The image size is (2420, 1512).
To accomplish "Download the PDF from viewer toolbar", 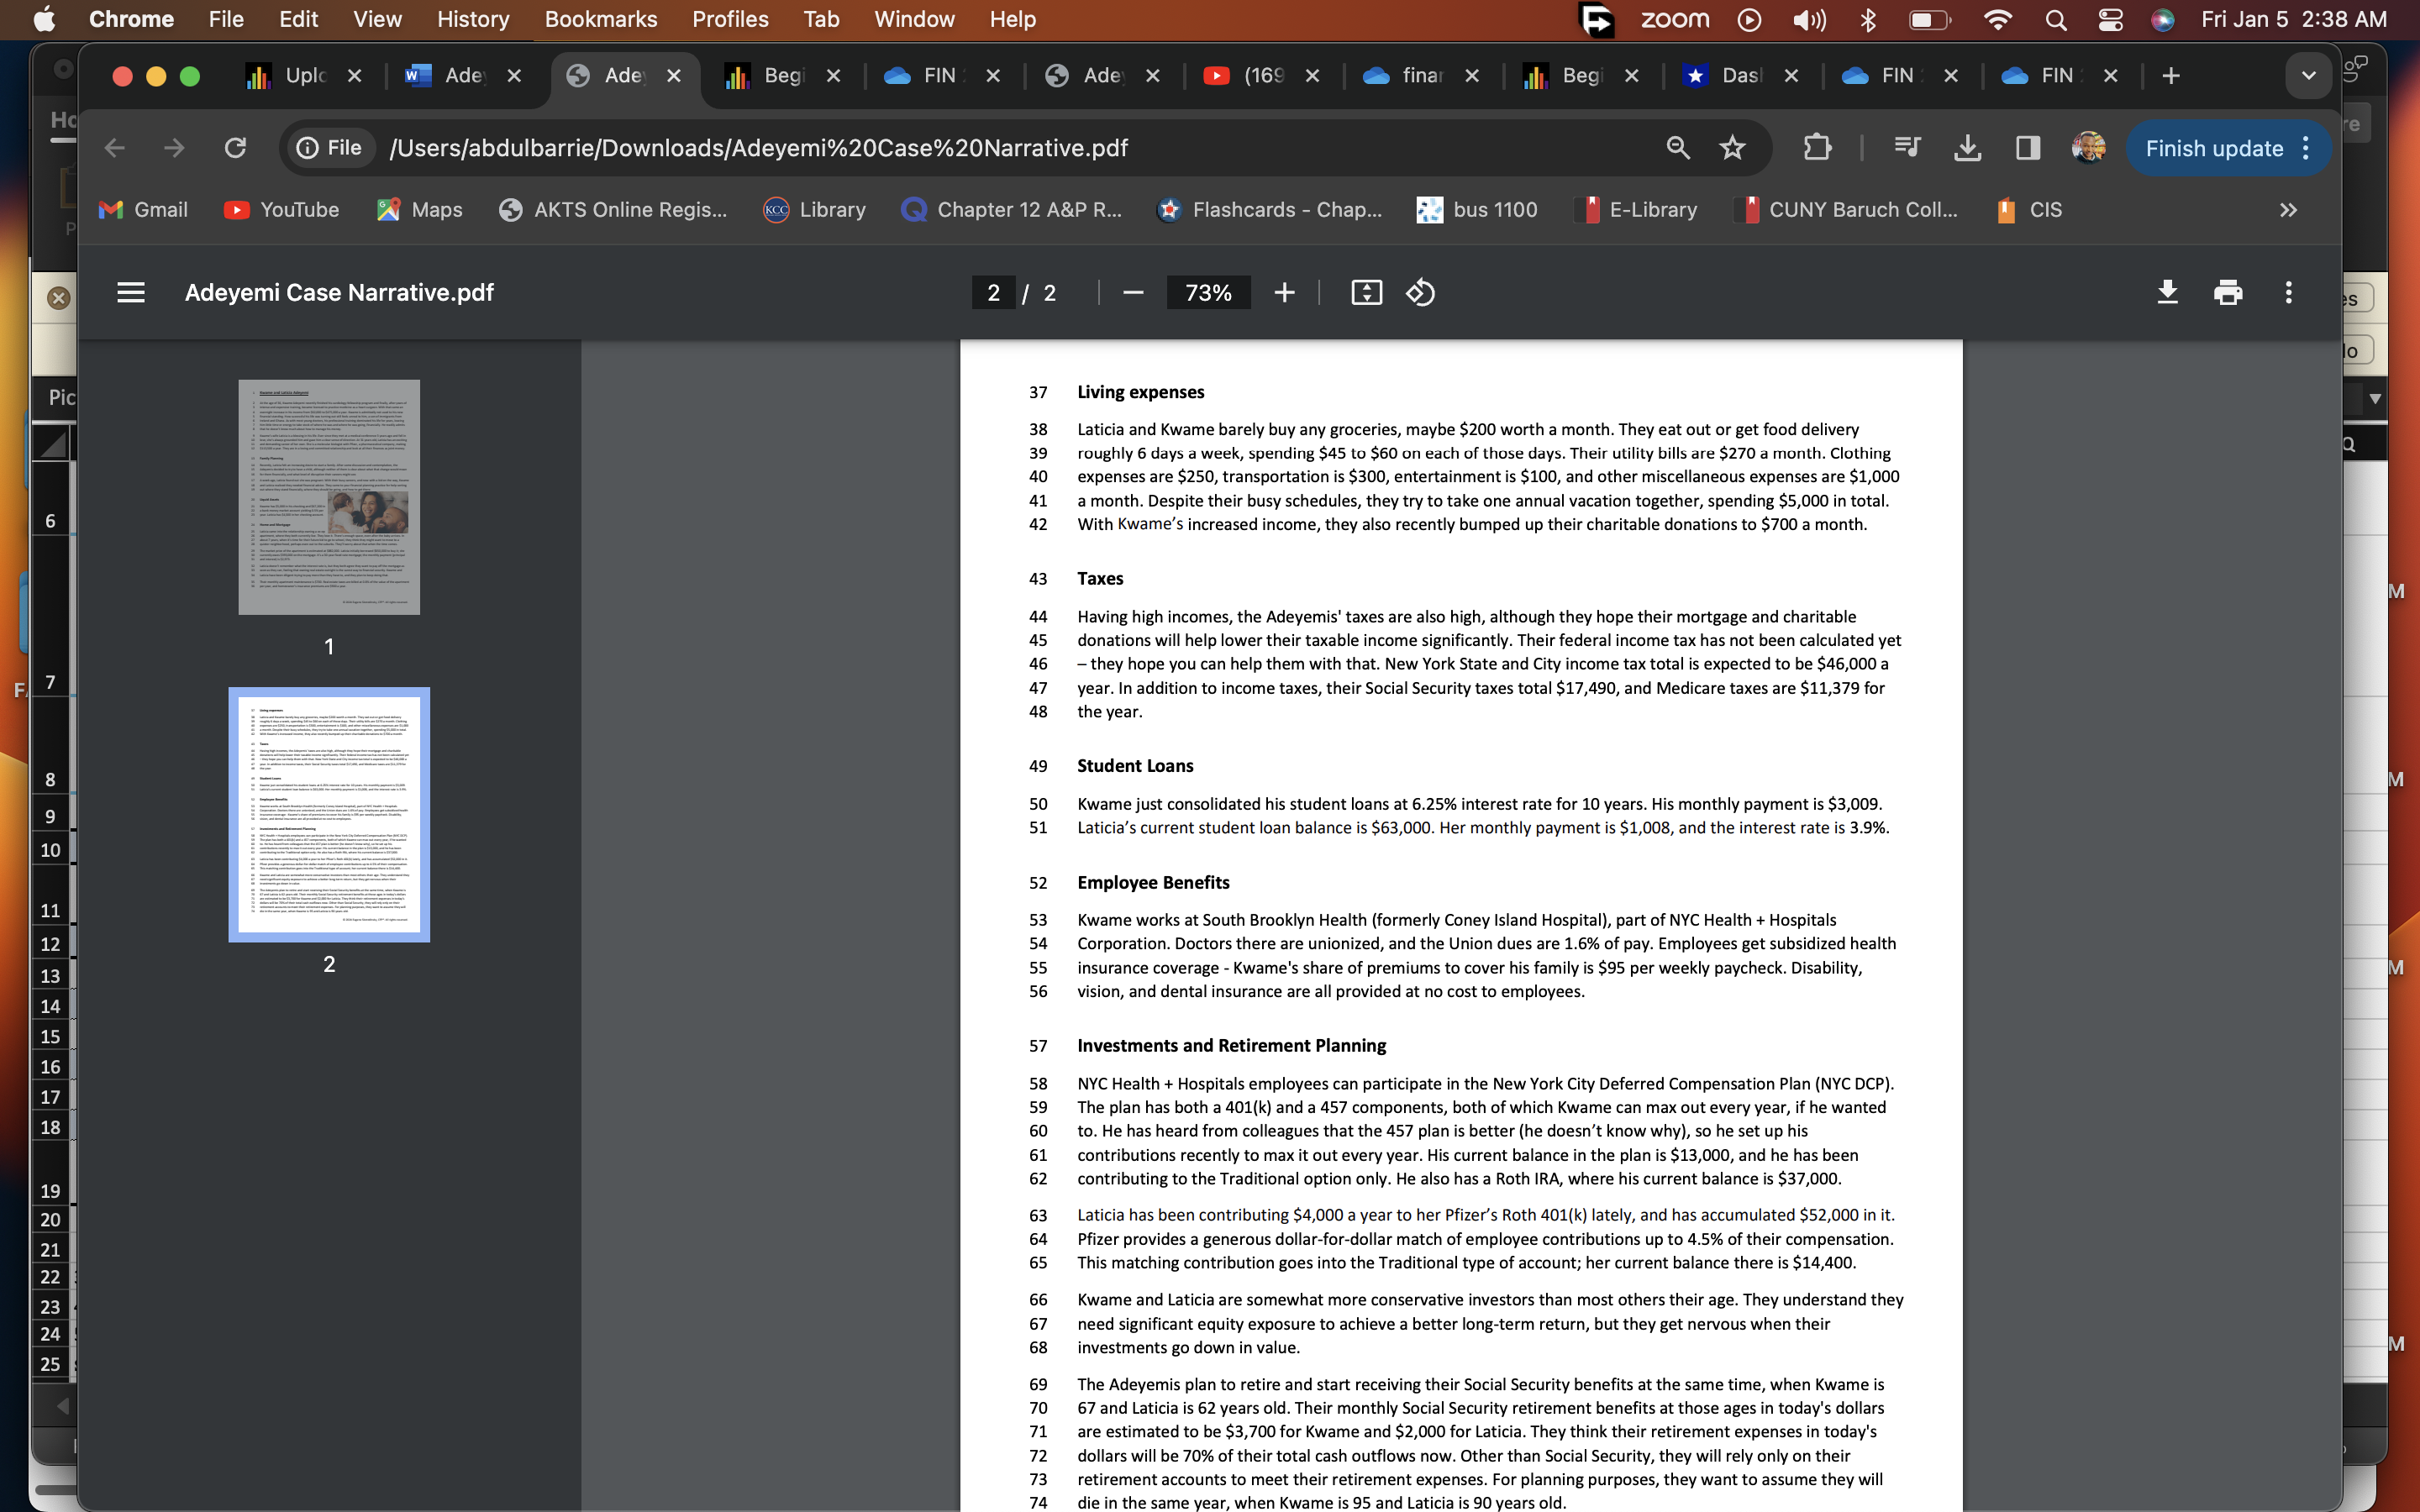I will point(2167,293).
